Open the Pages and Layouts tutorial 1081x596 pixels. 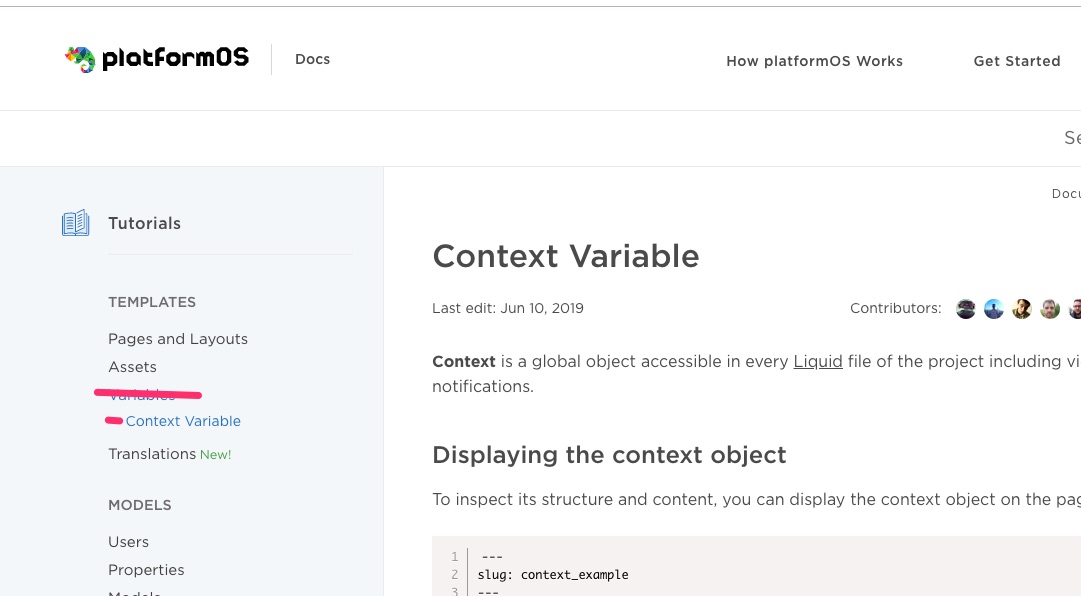[x=178, y=339]
